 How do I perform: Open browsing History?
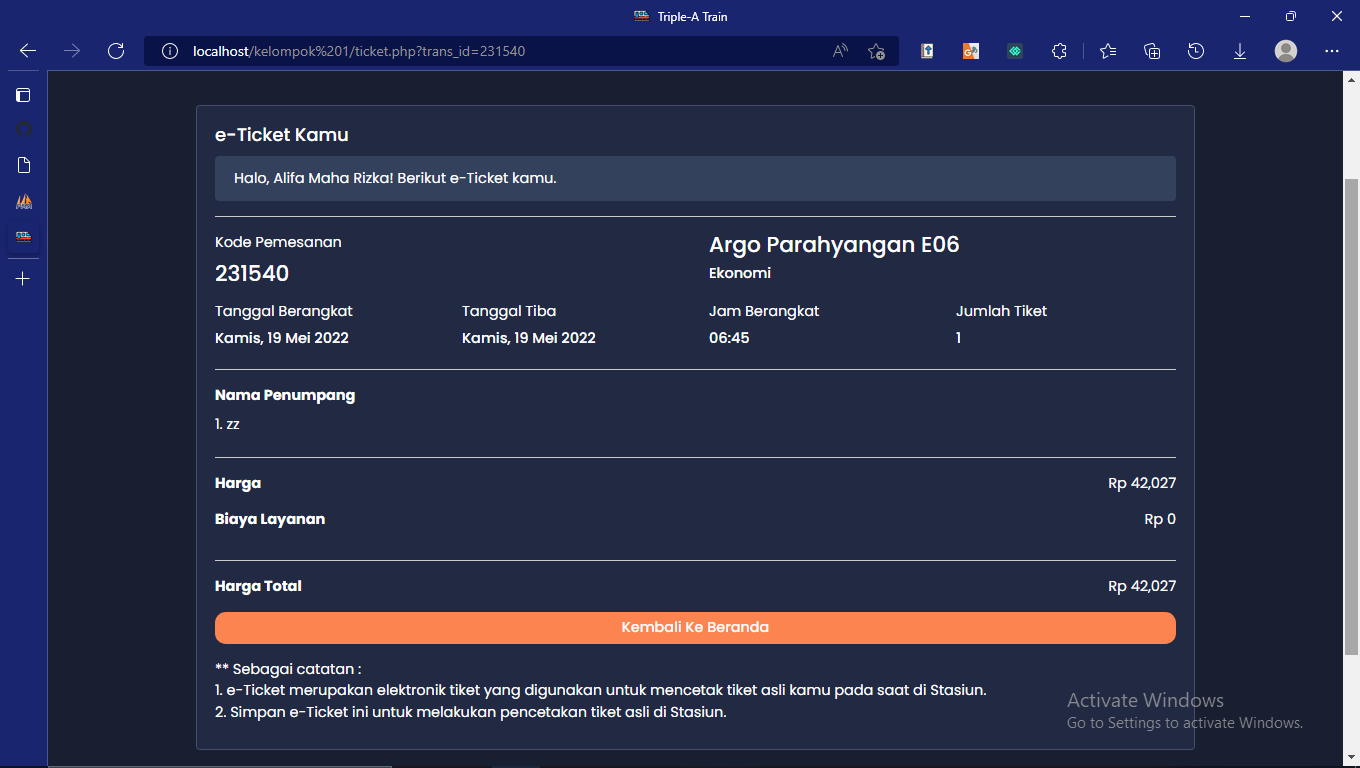coord(1196,50)
